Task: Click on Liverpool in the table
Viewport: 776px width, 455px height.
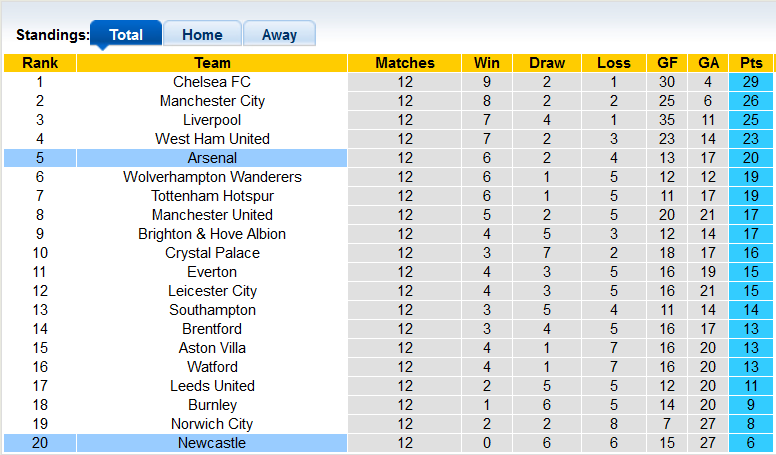Action: [x=212, y=120]
